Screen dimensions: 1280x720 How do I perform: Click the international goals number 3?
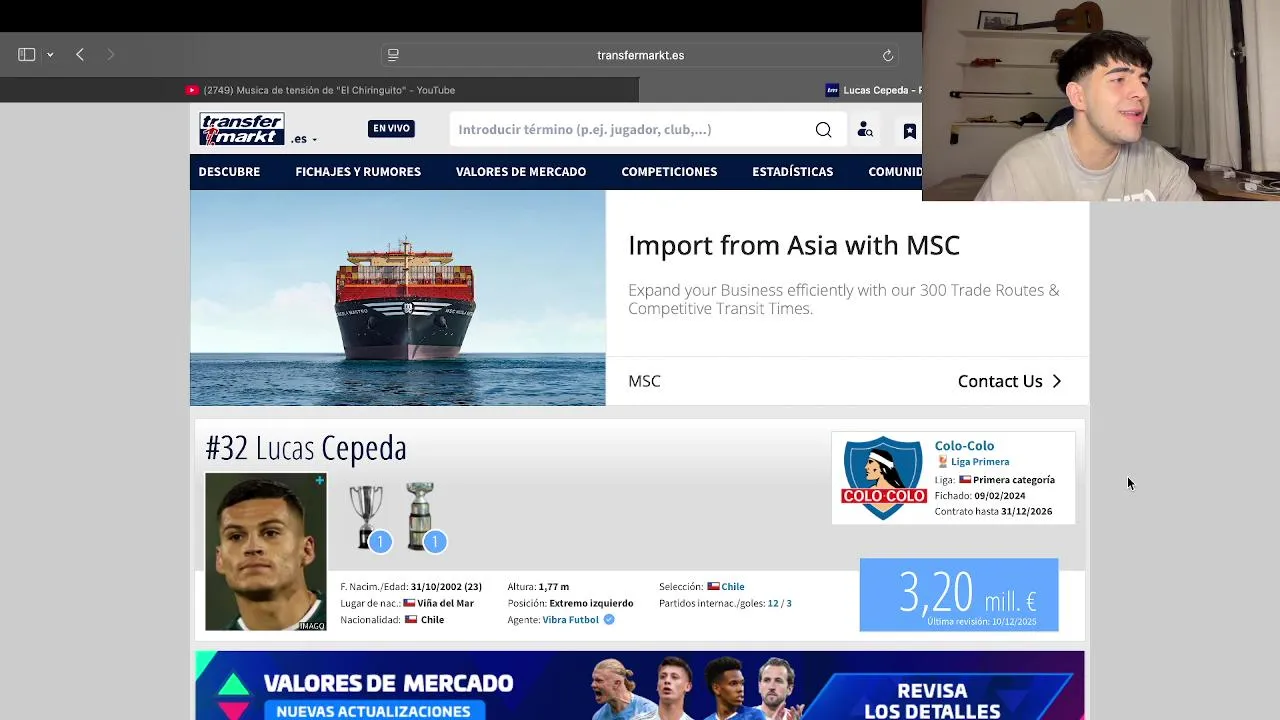pos(788,603)
